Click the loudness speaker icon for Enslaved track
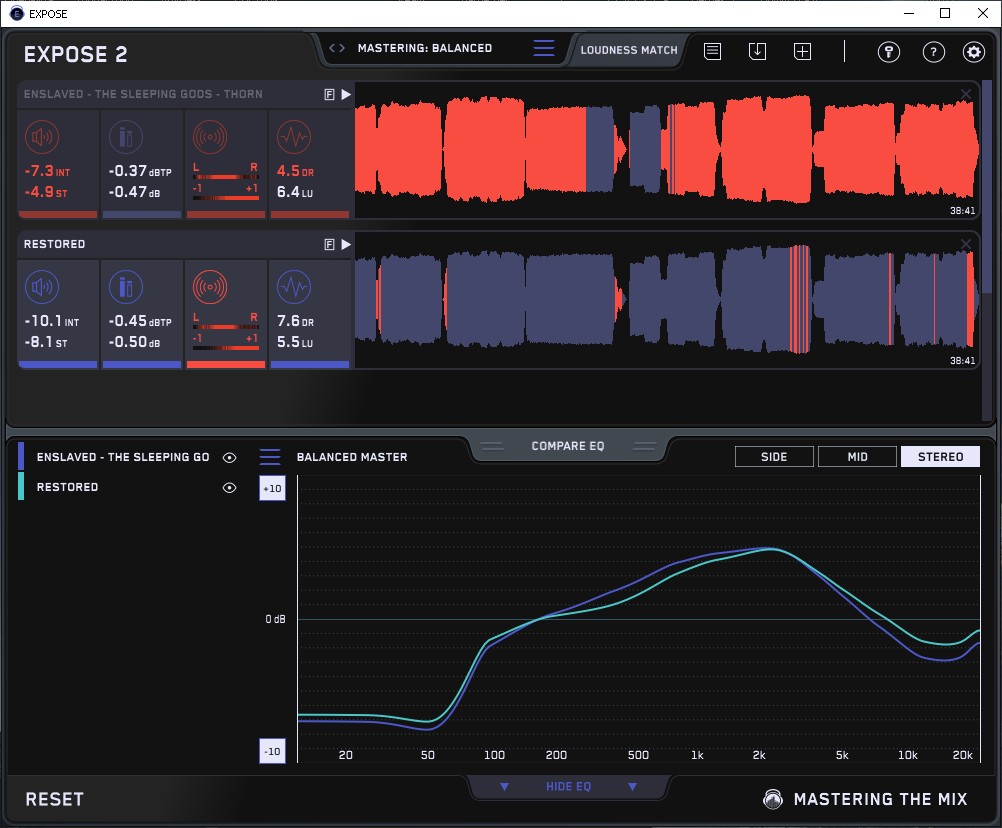1002x828 pixels. tap(42, 137)
